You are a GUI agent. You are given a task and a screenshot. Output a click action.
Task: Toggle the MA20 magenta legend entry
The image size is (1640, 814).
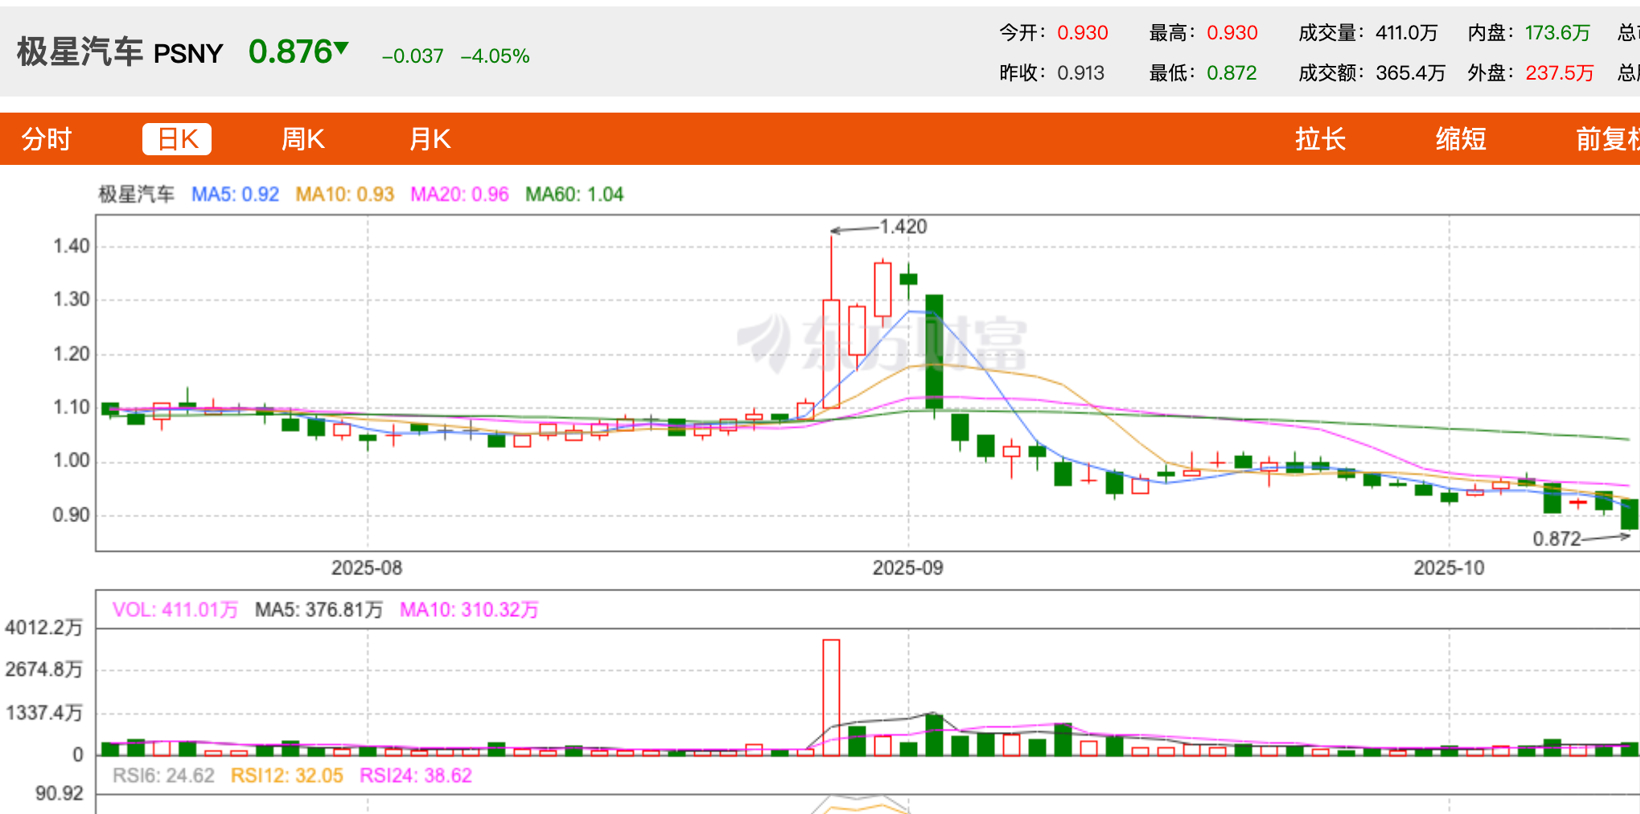tap(459, 194)
